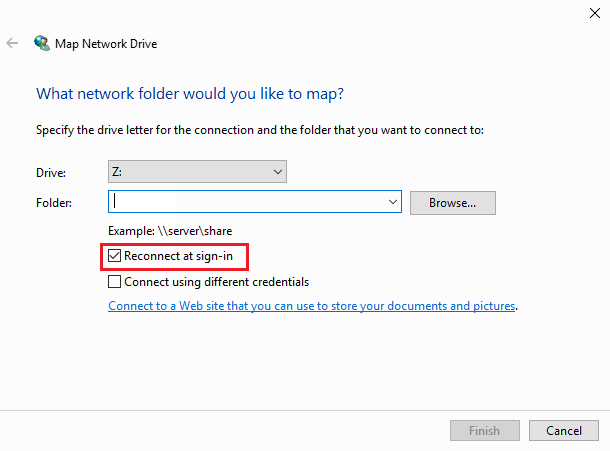Expand the Drive list chevron arrow
This screenshot has width=610, height=451.
[277, 172]
